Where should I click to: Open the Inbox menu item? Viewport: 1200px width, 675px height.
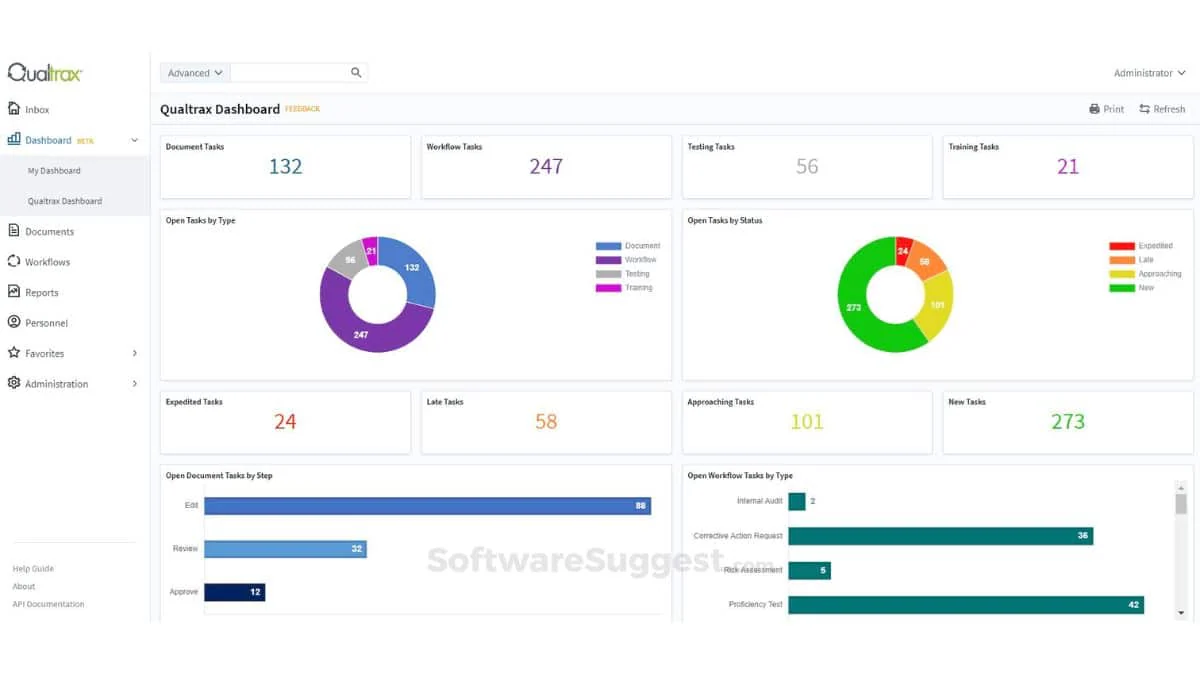[37, 110]
